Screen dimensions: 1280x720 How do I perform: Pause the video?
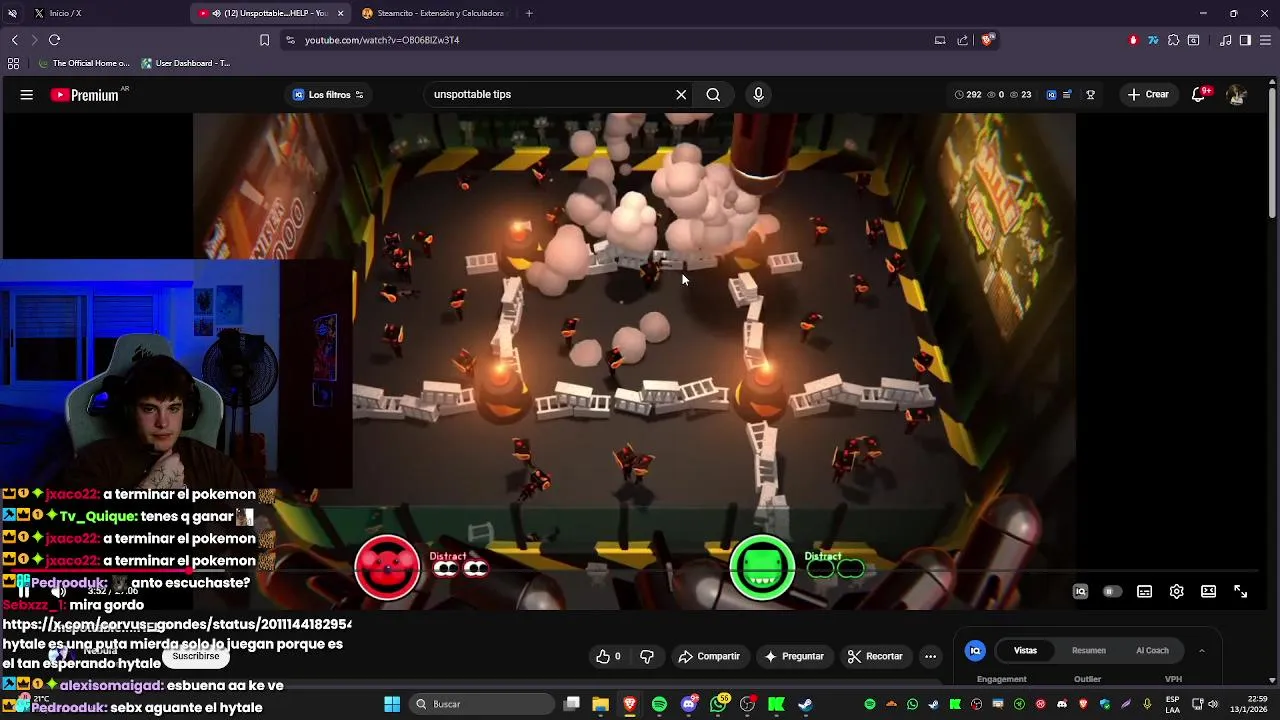(24, 591)
